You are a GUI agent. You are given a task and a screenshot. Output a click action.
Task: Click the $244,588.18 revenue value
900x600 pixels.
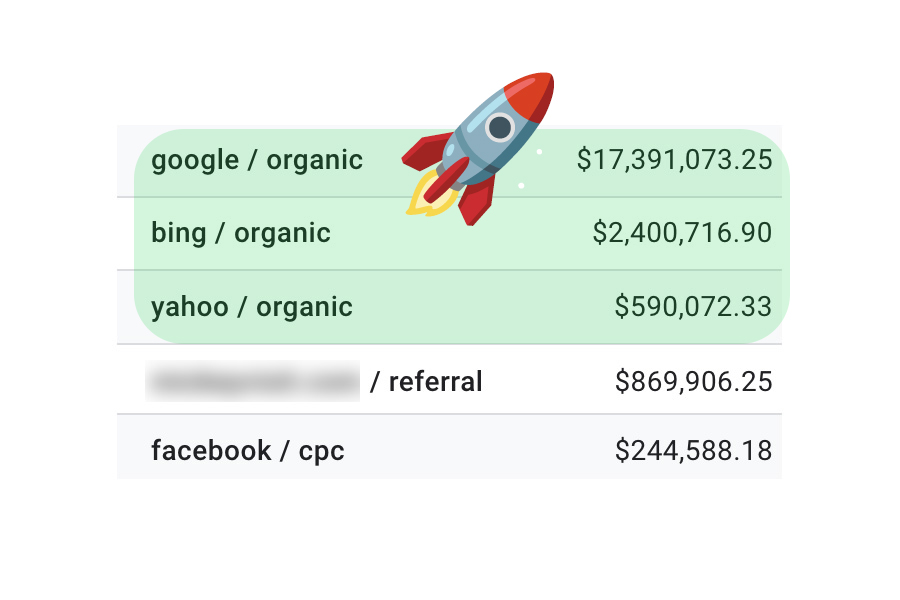point(693,450)
